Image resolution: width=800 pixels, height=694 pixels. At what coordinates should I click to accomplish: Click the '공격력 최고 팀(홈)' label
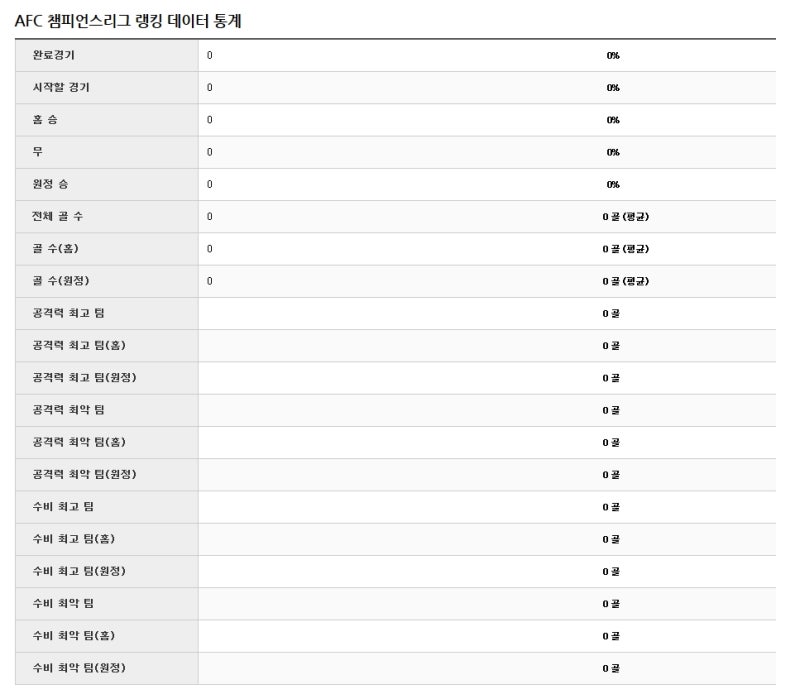pos(79,346)
